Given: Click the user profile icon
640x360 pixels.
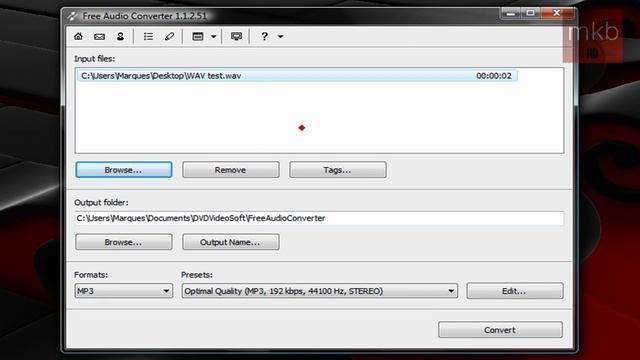Looking at the screenshot, I should (120, 36).
